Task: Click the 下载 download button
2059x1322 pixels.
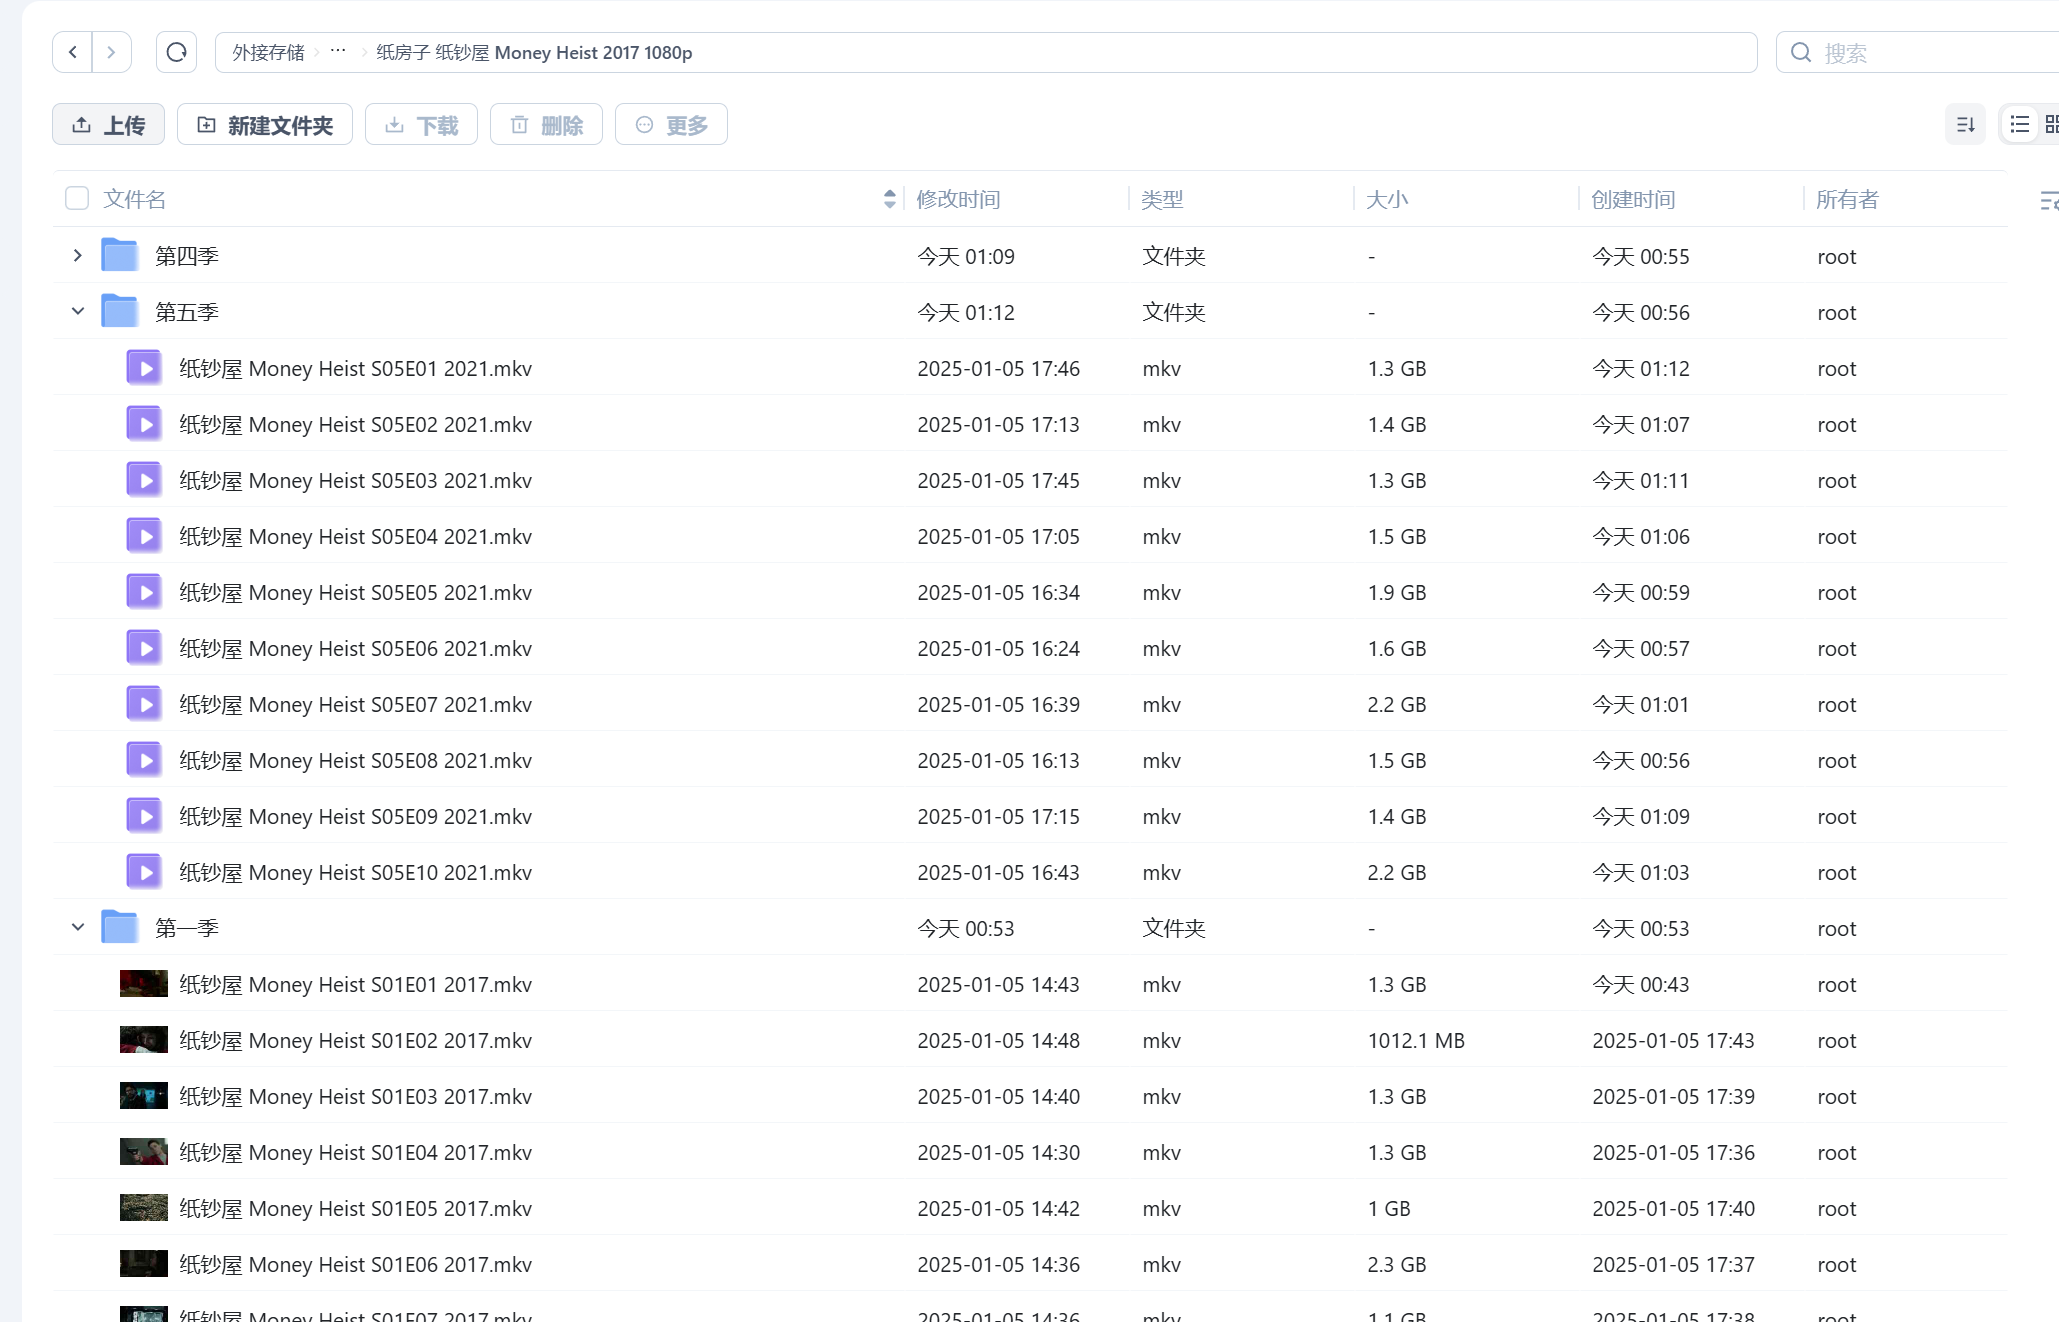Action: click(x=421, y=124)
